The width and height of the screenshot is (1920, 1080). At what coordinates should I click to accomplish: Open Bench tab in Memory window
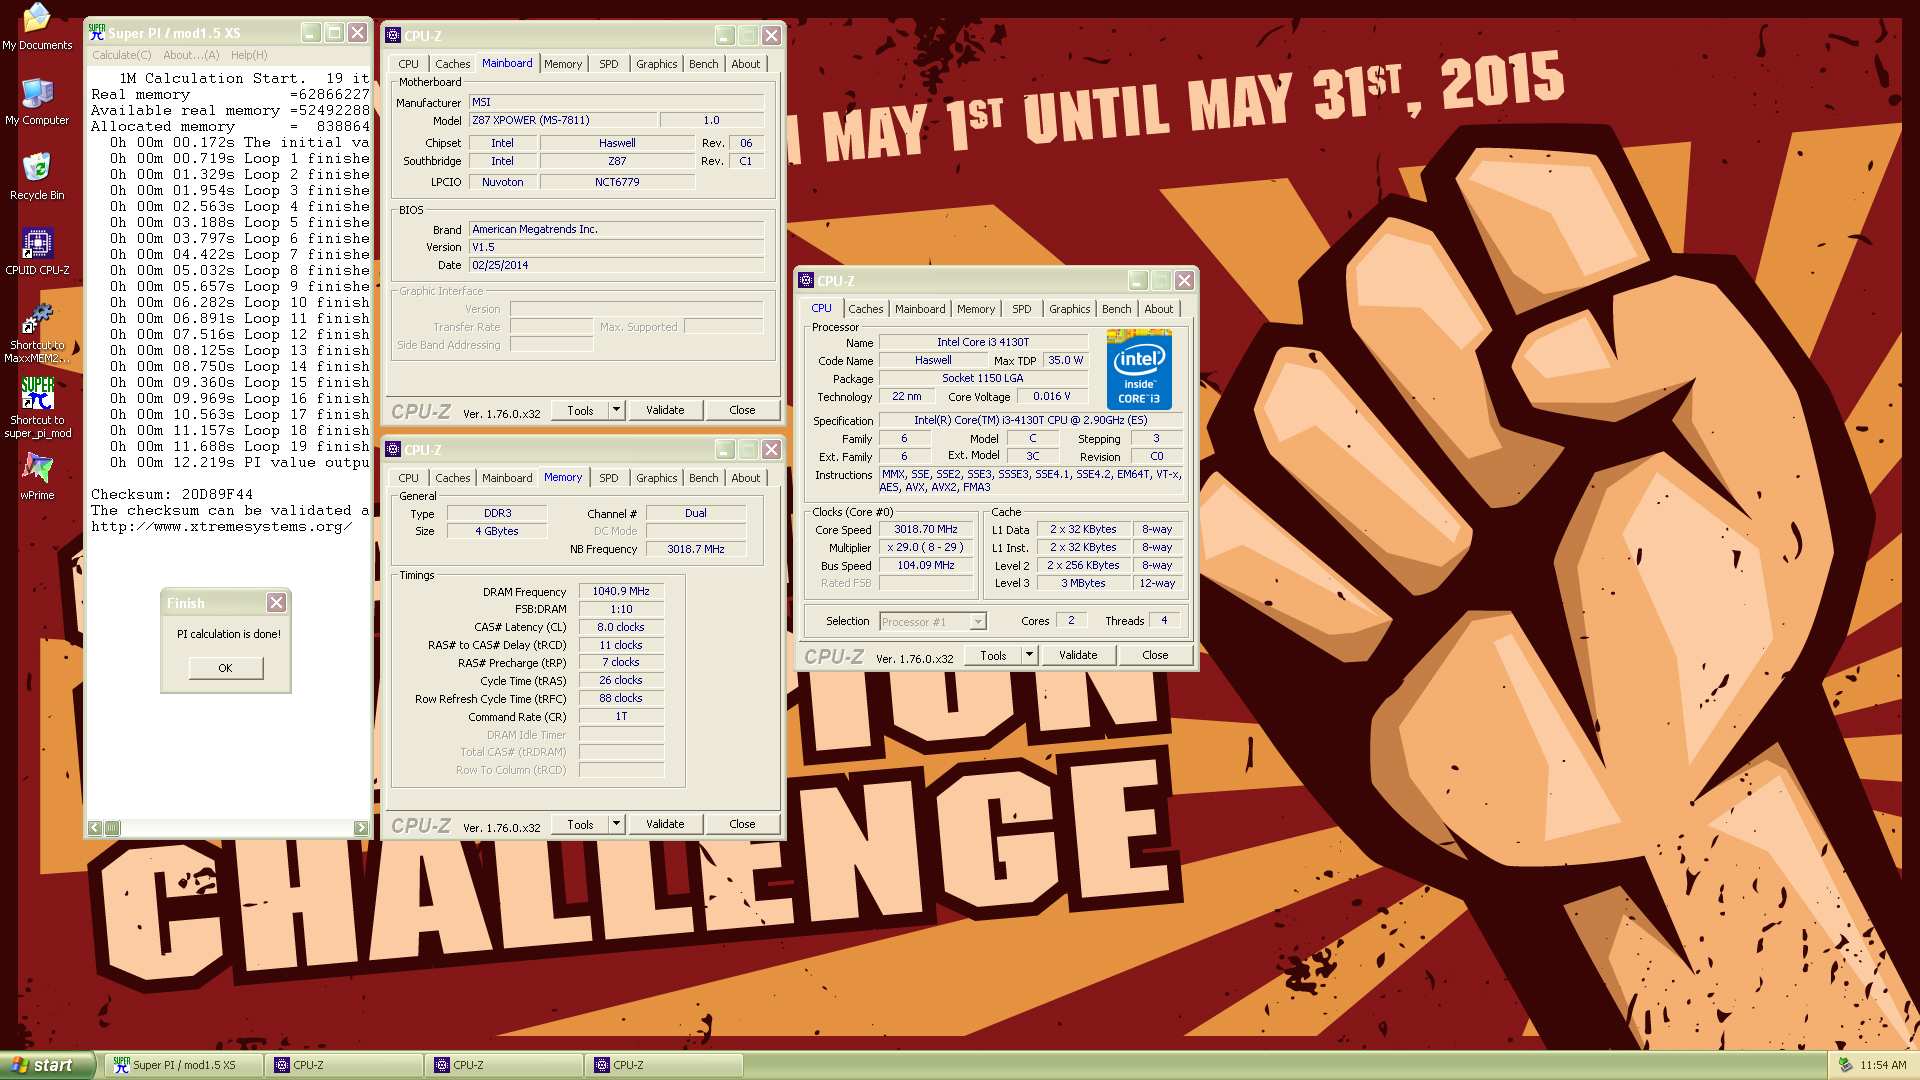pyautogui.click(x=703, y=477)
